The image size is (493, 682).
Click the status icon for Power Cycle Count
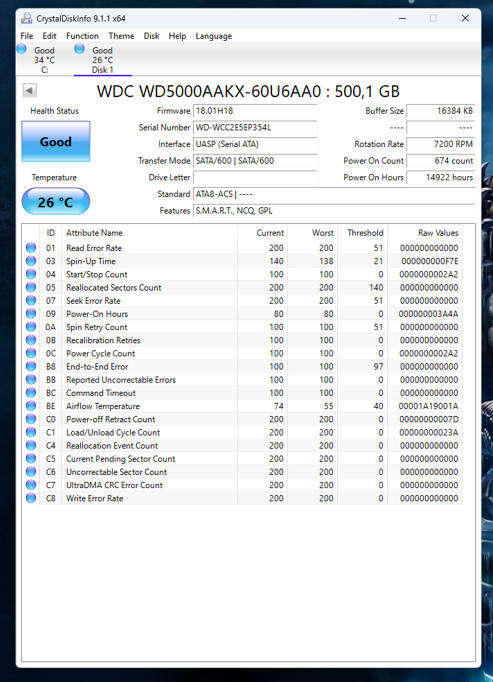click(31, 353)
